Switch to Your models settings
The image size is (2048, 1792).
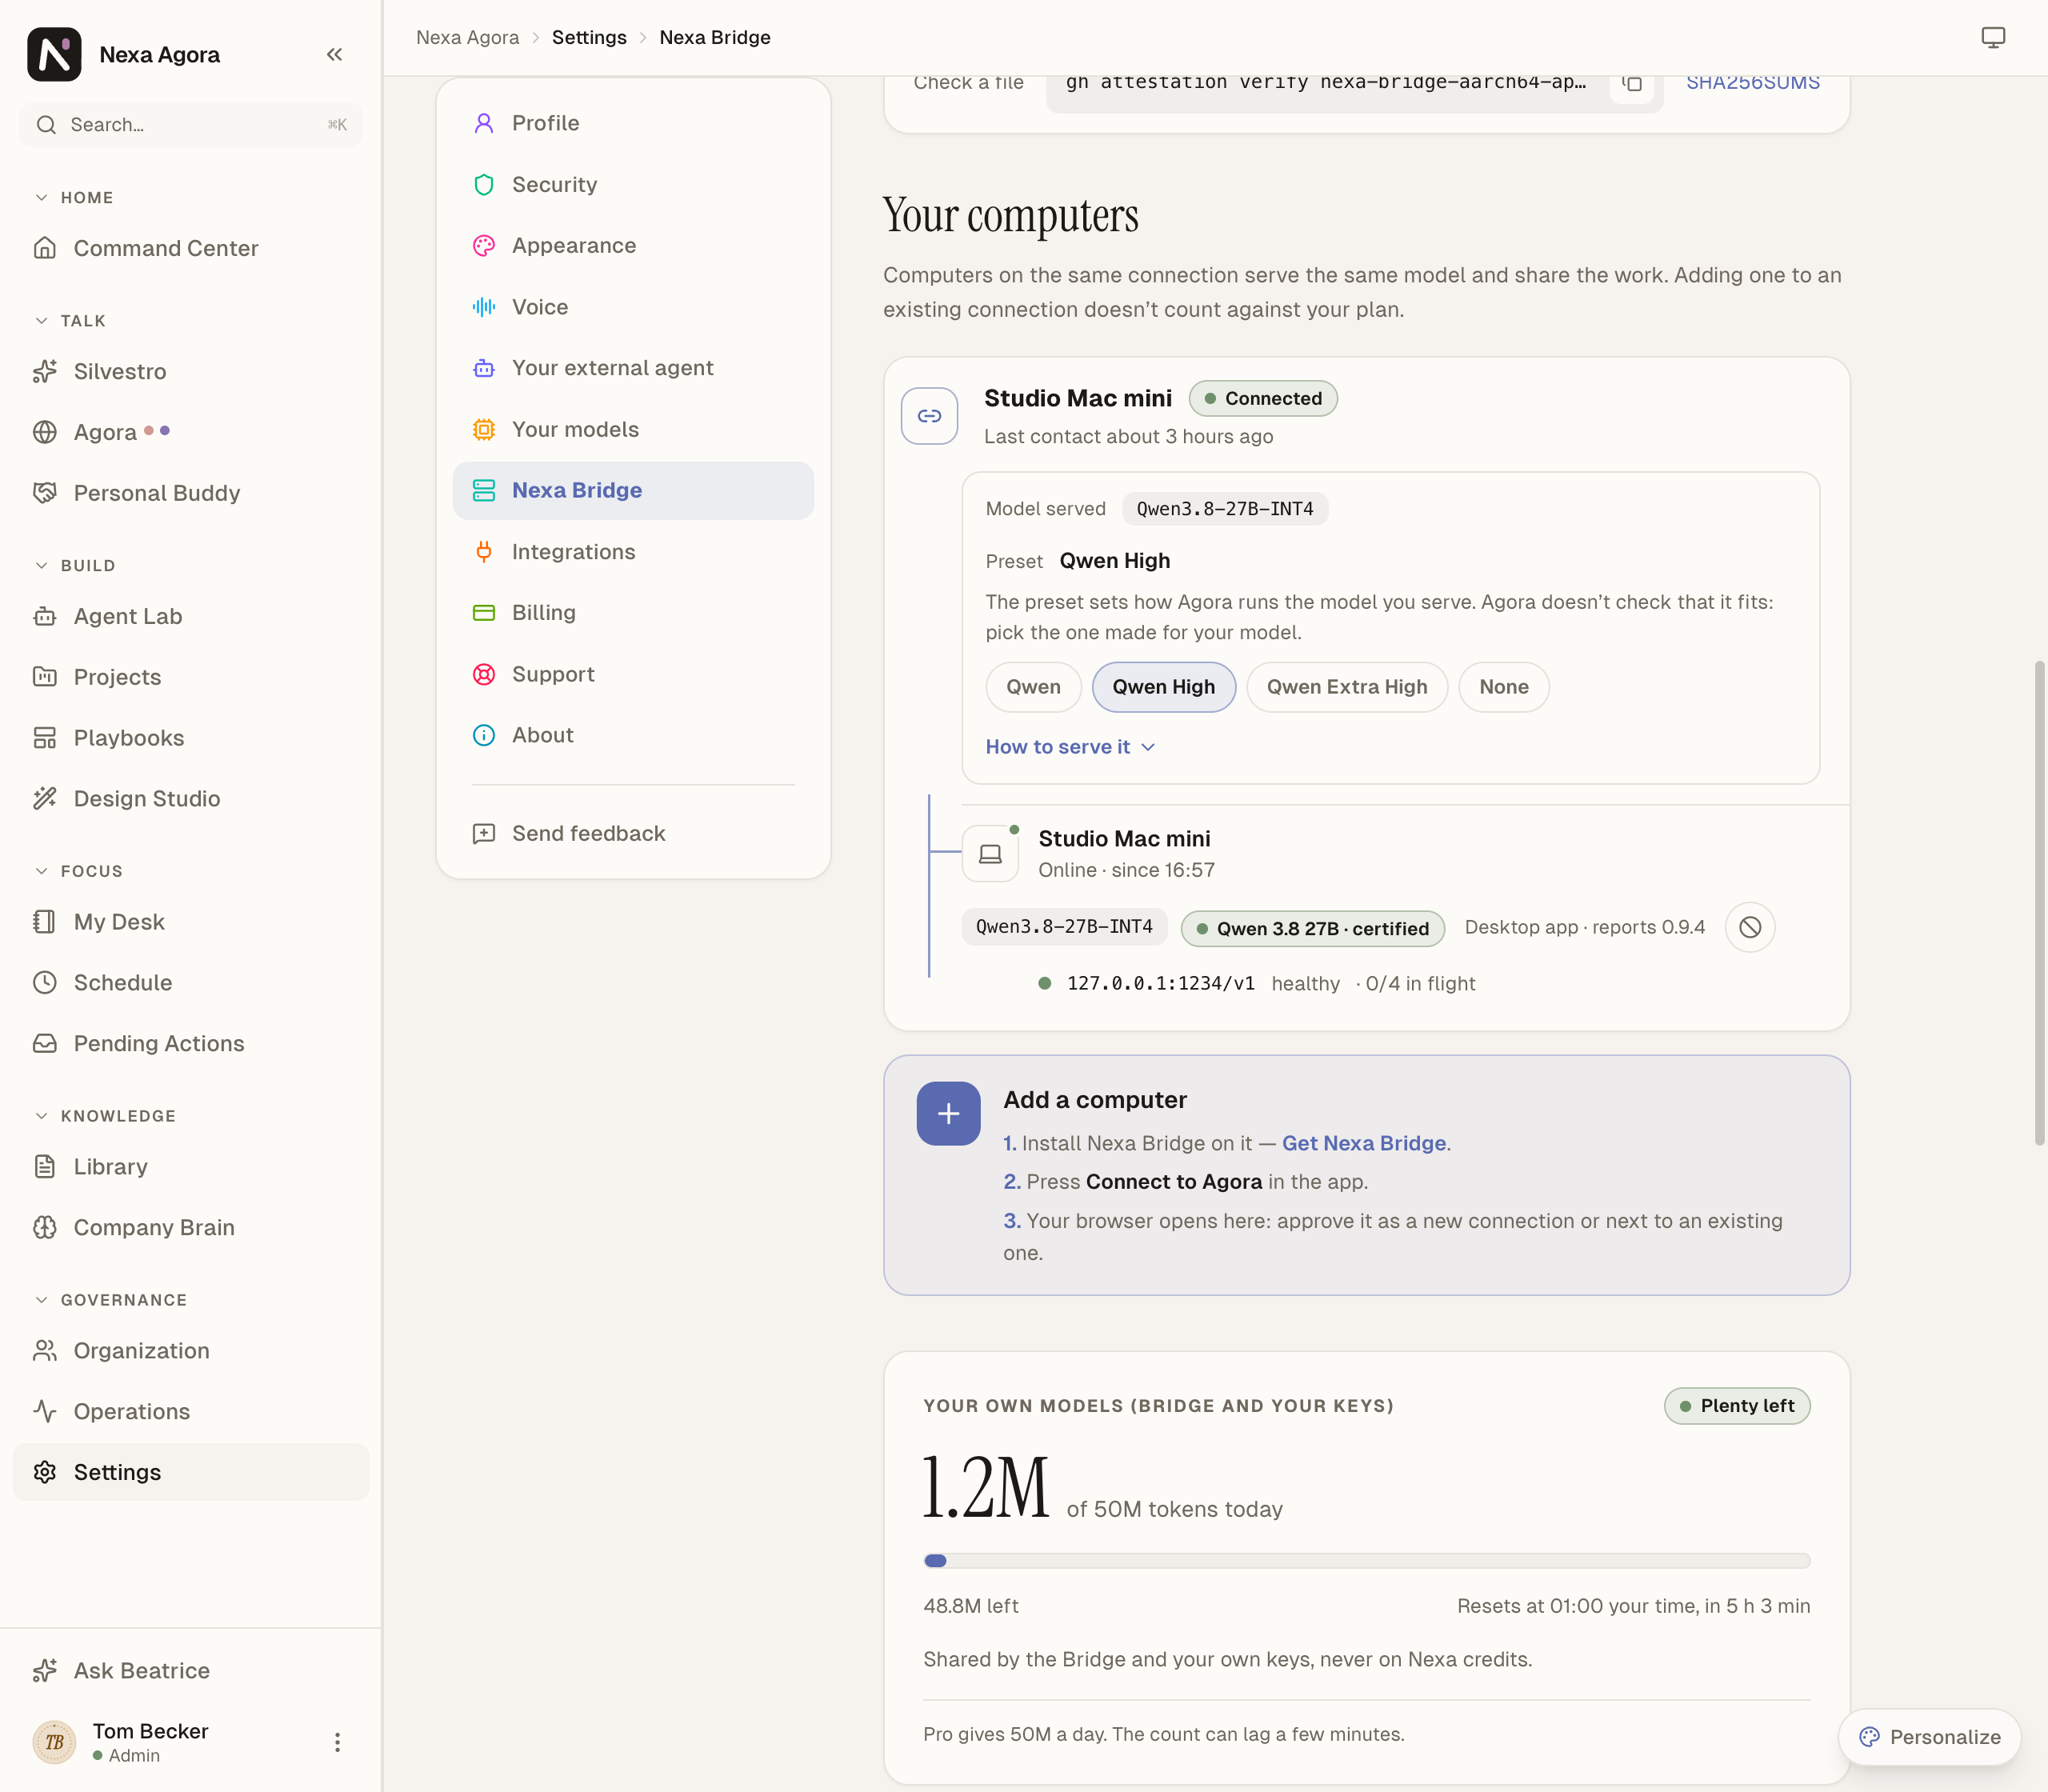(x=633, y=429)
